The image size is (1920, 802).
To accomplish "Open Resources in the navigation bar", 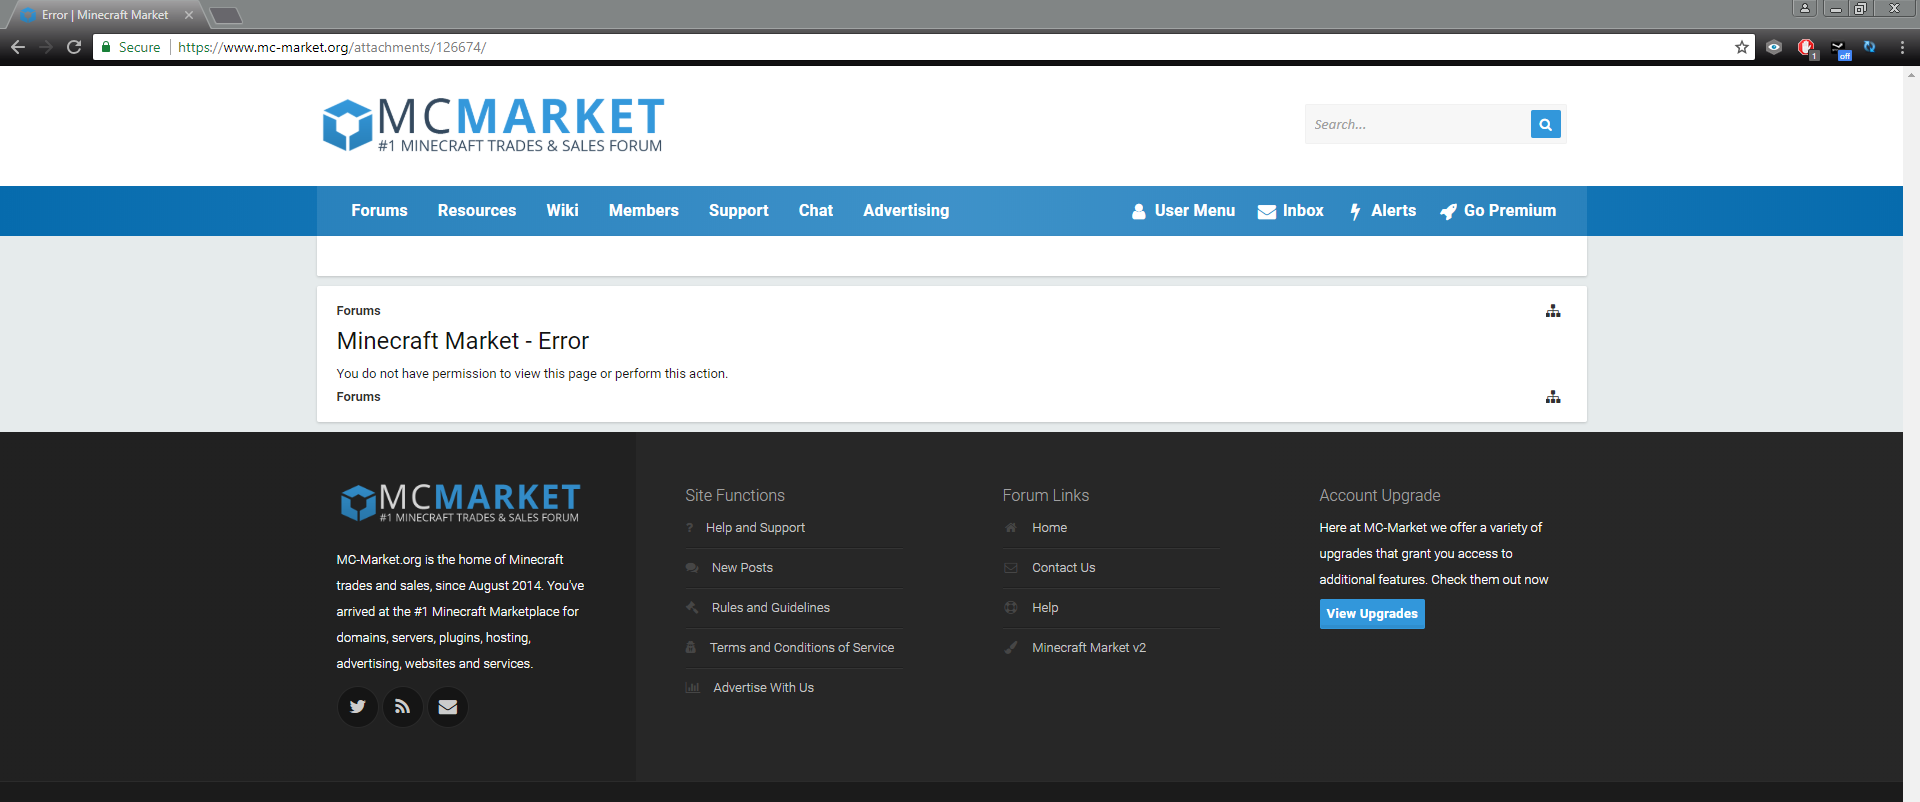I will pyautogui.click(x=477, y=210).
